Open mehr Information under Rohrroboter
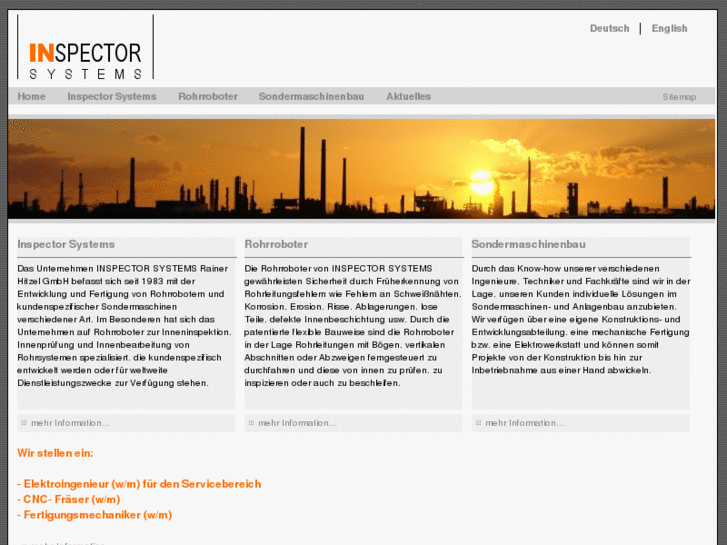This screenshot has width=727, height=545. coord(297,423)
